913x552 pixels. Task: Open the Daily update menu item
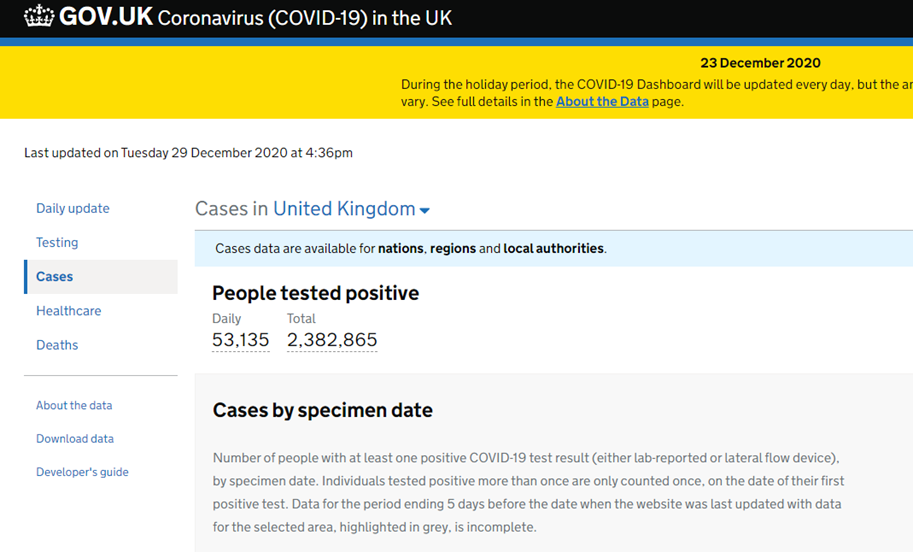(73, 208)
